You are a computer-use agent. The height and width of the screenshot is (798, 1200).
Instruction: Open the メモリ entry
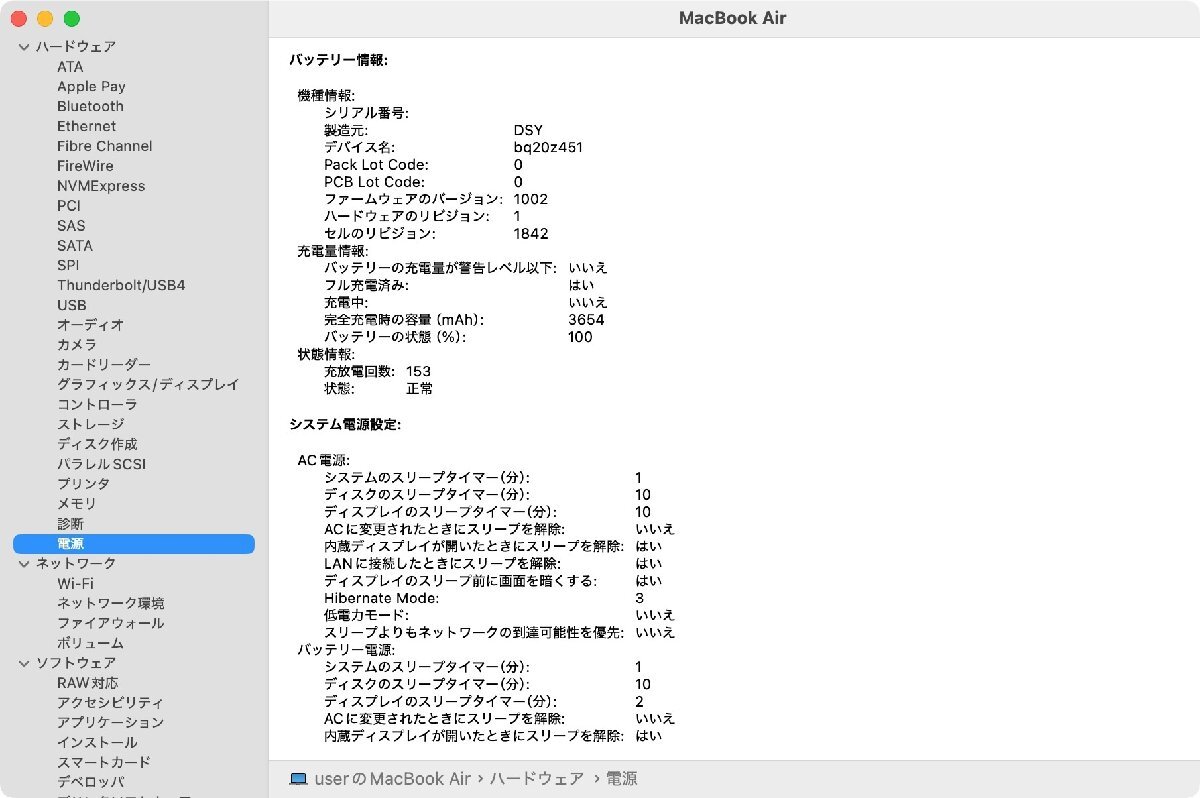coord(76,503)
